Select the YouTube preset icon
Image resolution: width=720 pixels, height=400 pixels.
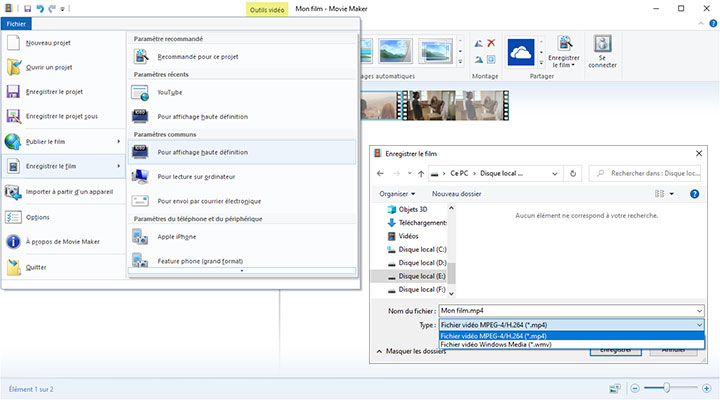click(x=140, y=92)
